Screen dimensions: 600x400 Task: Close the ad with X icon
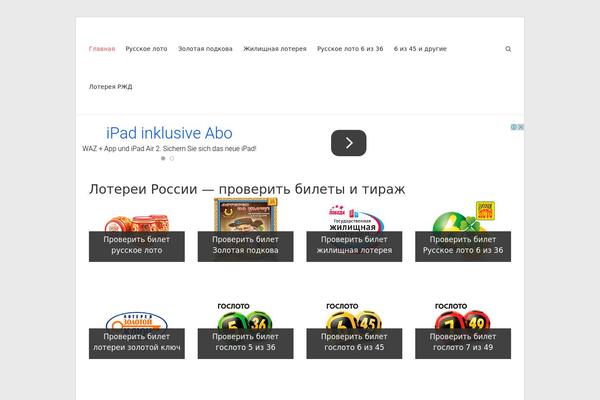click(x=521, y=127)
